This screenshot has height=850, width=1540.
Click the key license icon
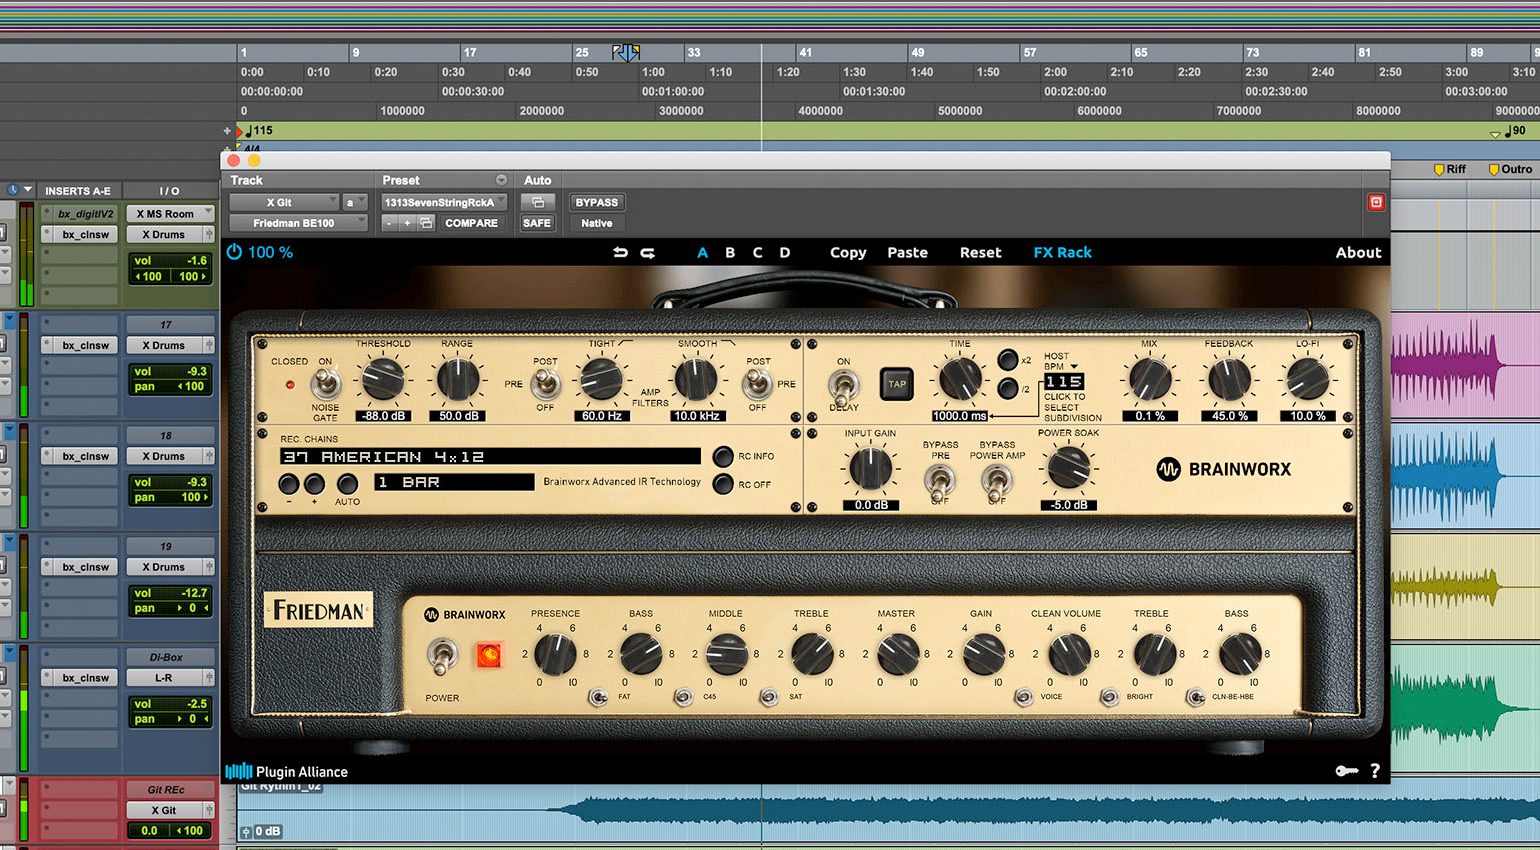[1346, 771]
